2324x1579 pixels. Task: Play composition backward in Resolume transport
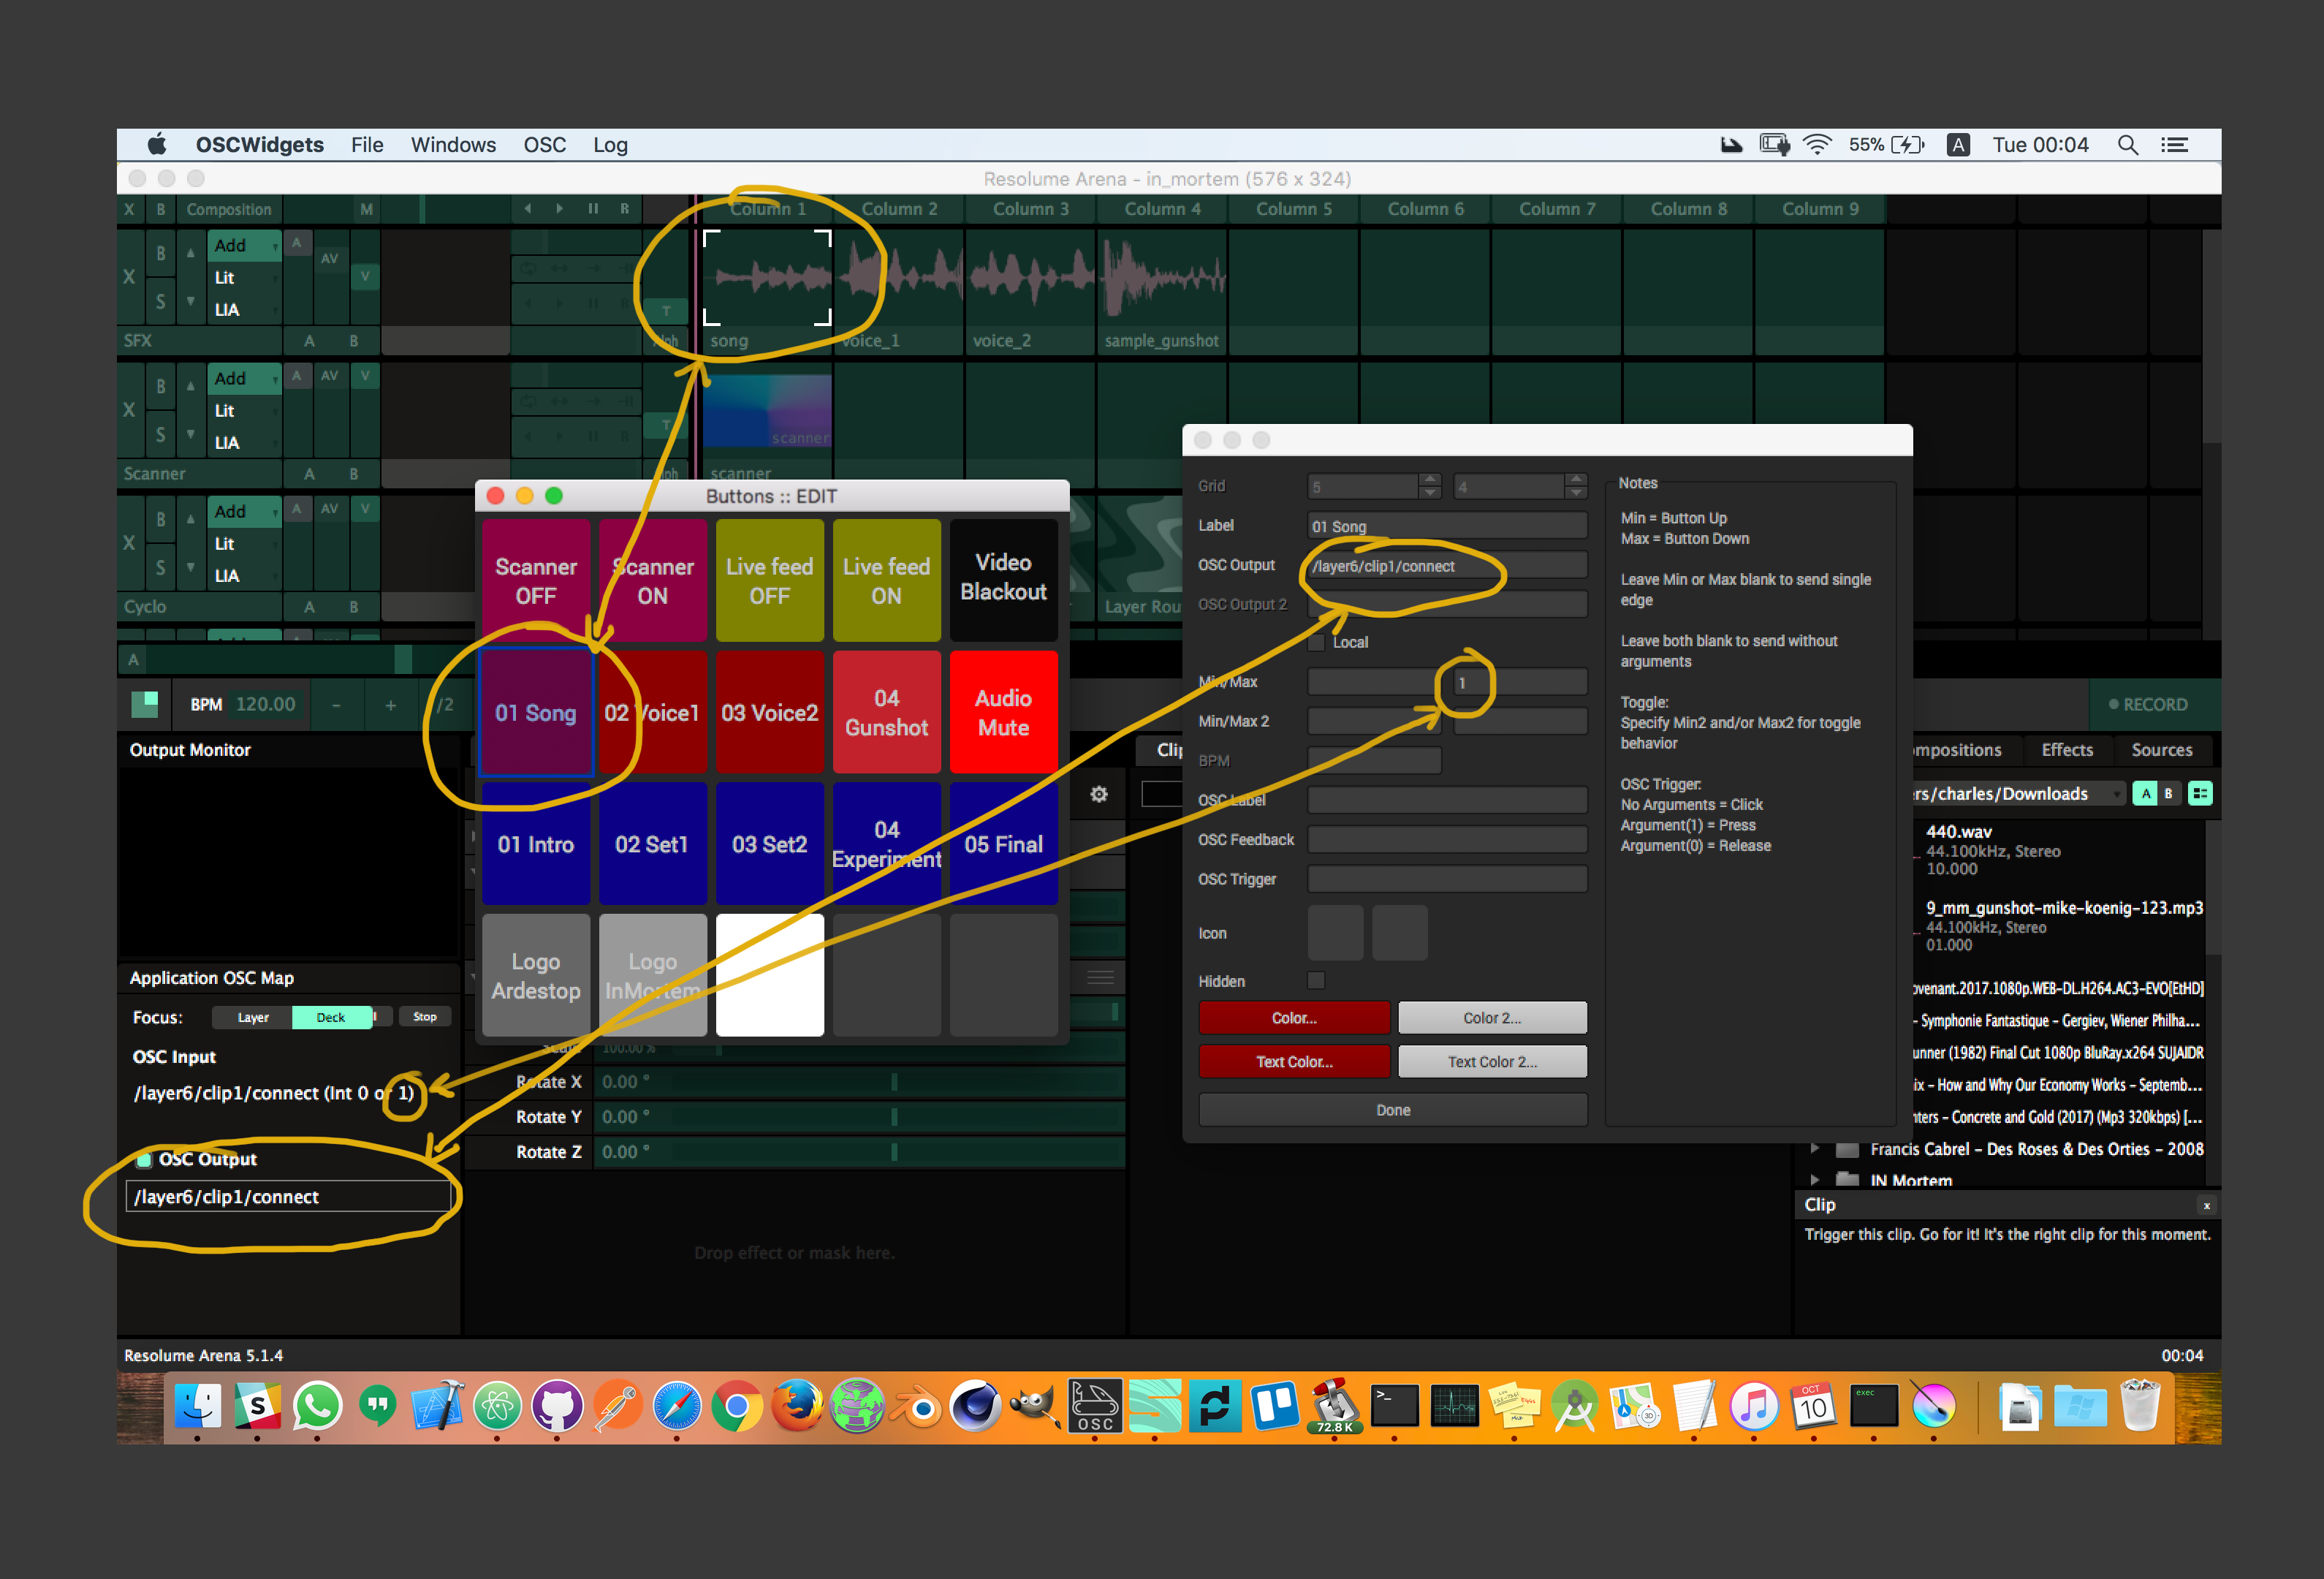(x=527, y=209)
